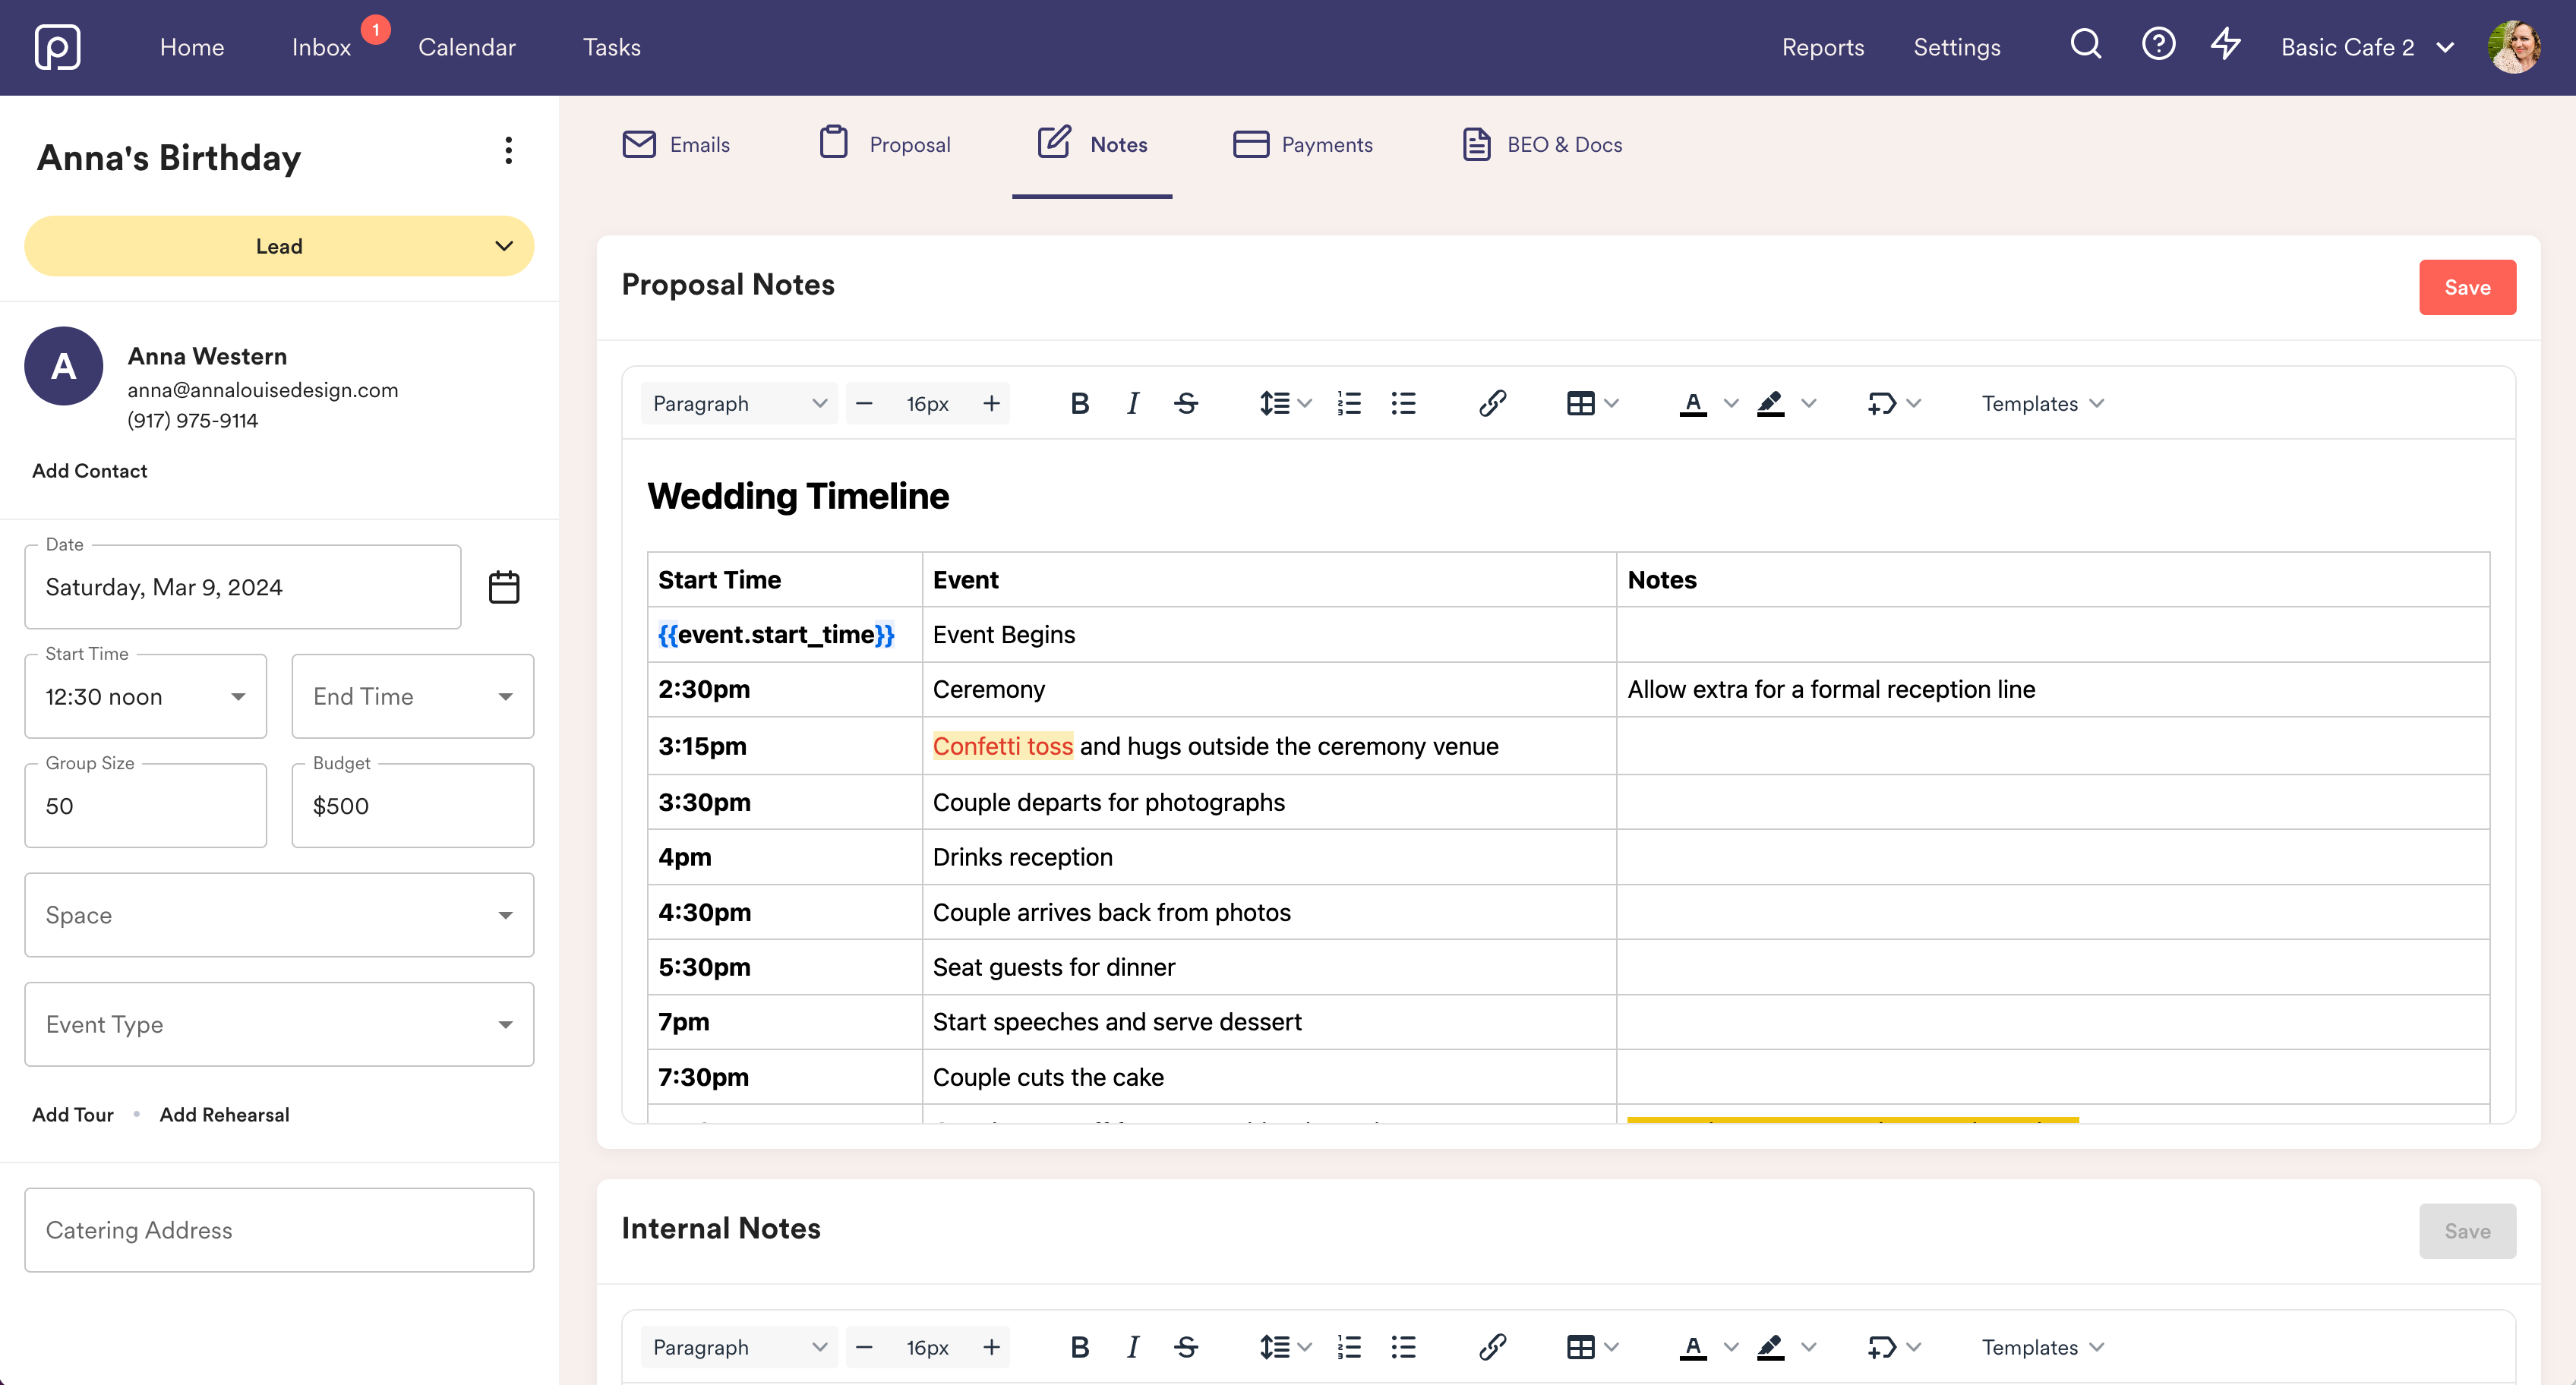Open line spacing menu in Internal Notes
Screen dimensions: 2576x1385
1285,1348
